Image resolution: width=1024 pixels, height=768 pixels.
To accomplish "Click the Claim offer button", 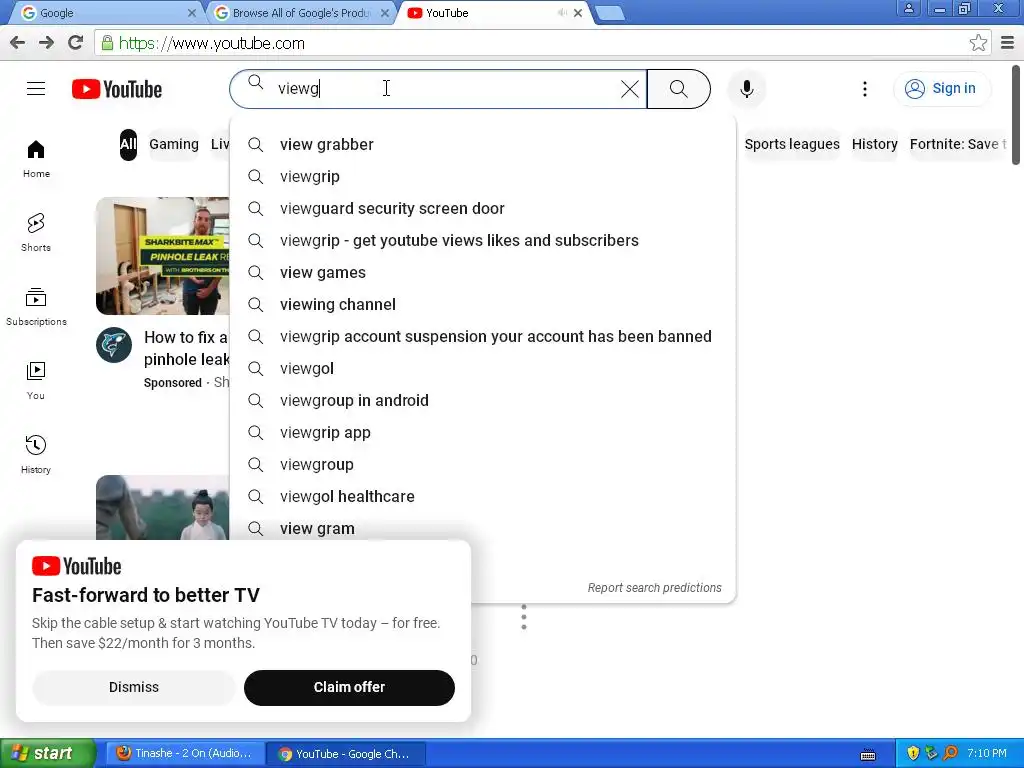I will (x=349, y=687).
